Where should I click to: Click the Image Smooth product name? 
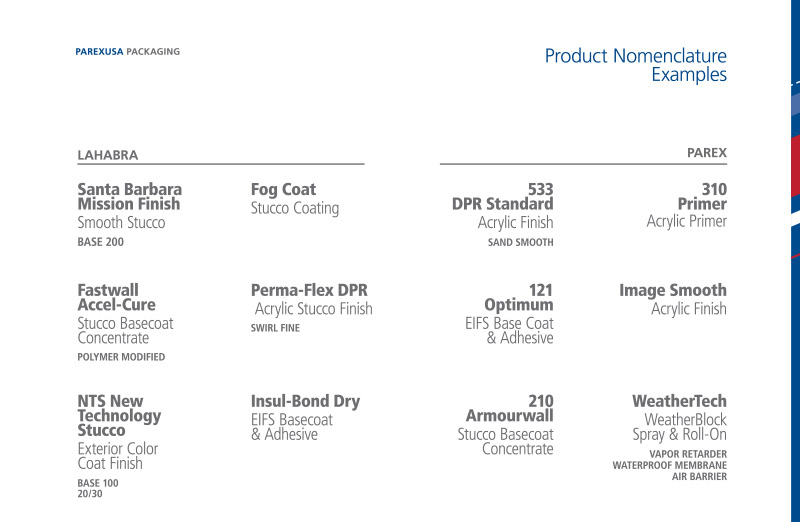pos(673,290)
